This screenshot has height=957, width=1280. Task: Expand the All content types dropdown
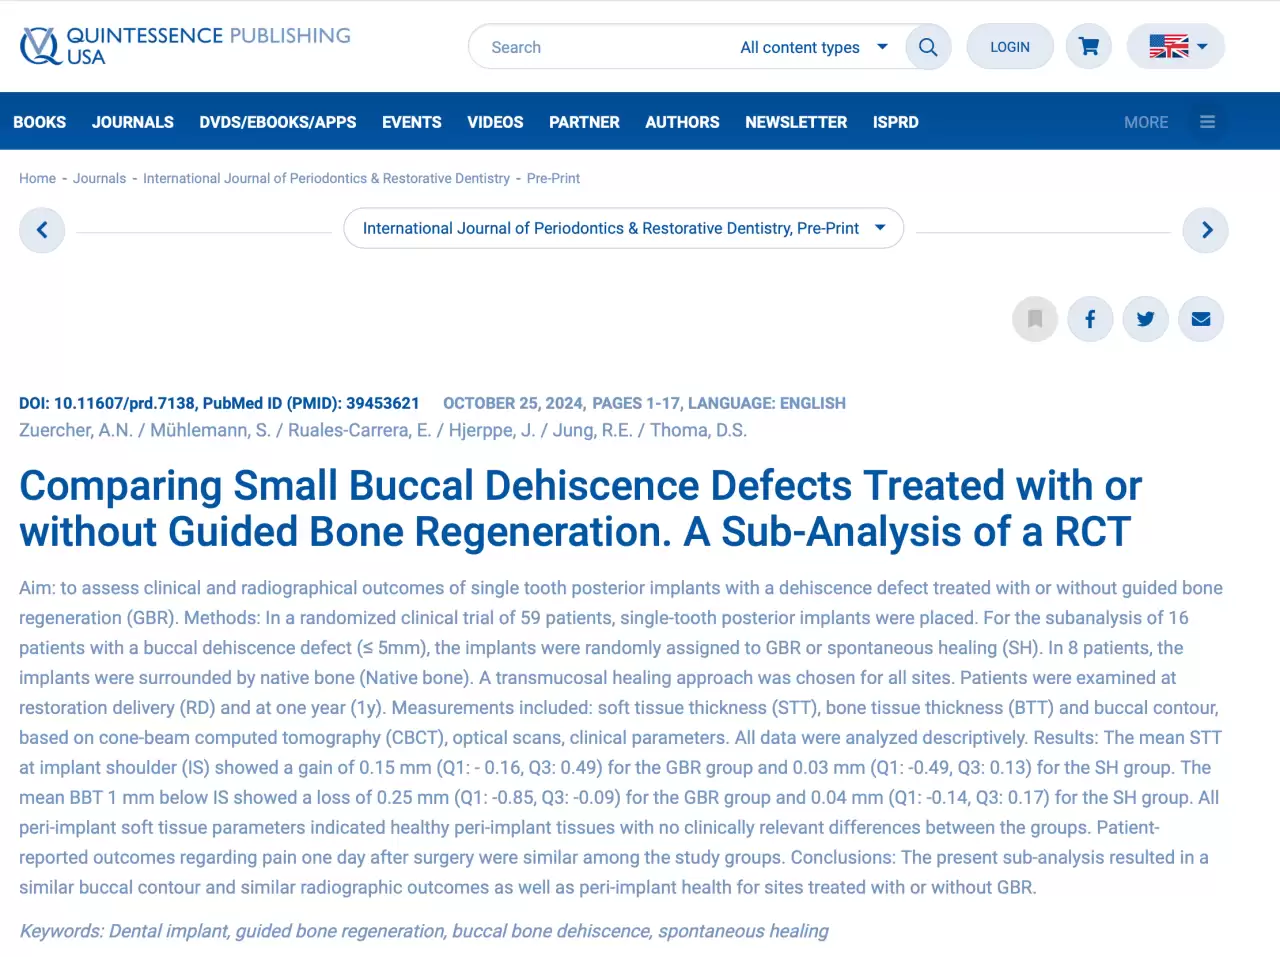[813, 47]
